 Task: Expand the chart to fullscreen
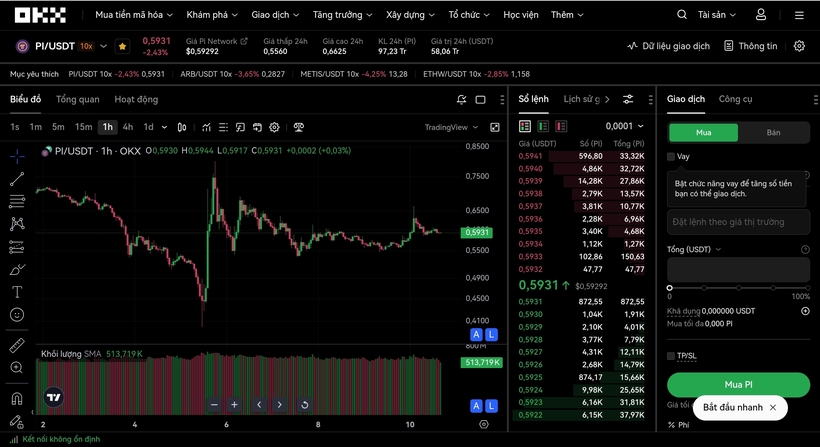coord(495,127)
